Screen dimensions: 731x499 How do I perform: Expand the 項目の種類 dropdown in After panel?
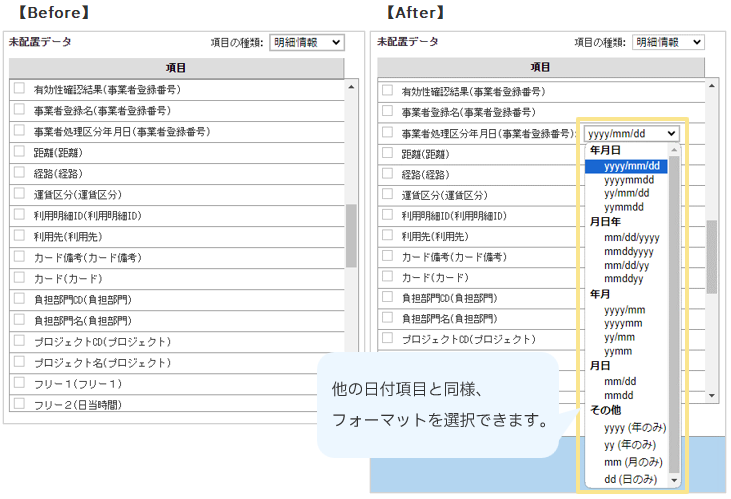(x=668, y=42)
